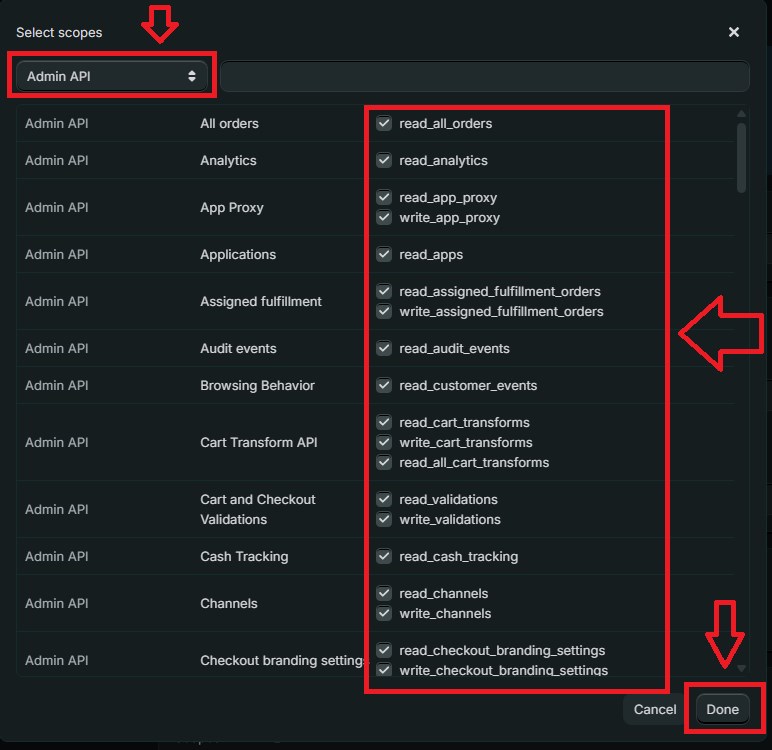Disable the write_validations checkbox

(384, 520)
